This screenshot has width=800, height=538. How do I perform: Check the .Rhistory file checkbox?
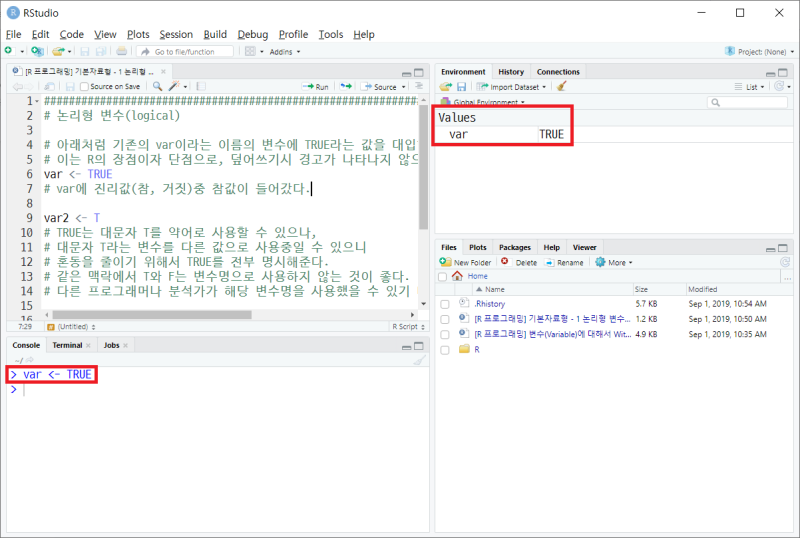coord(445,304)
